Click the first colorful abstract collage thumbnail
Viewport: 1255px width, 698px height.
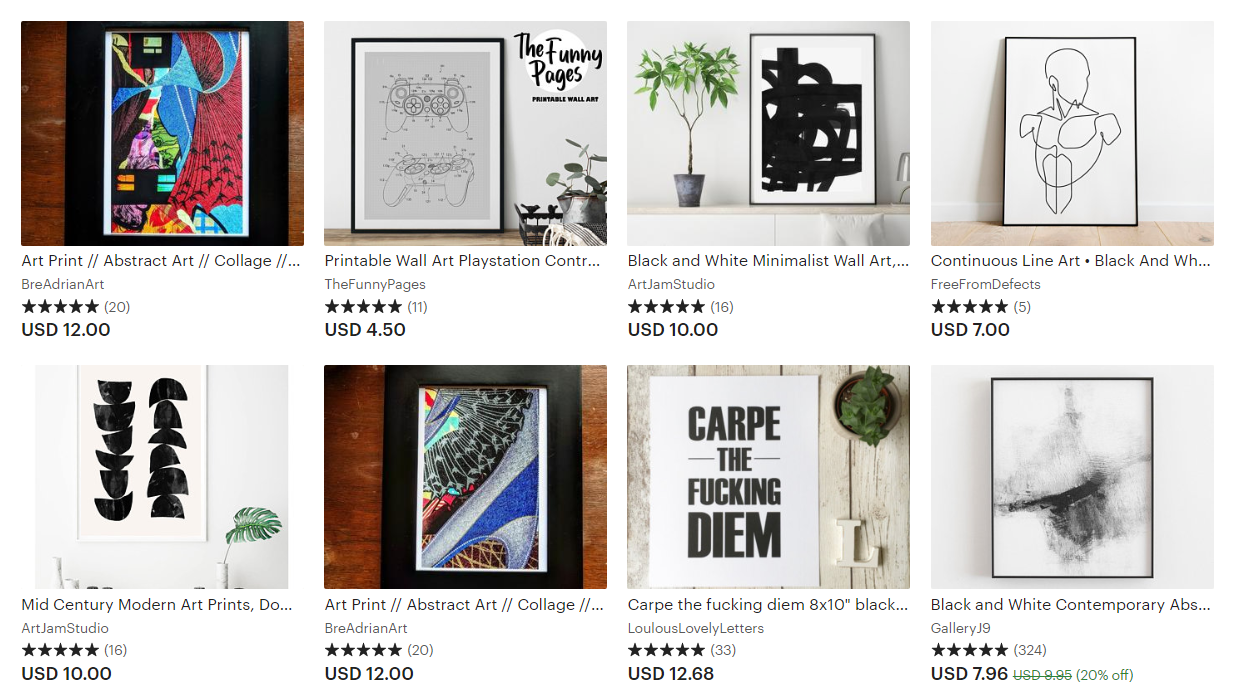coord(162,133)
